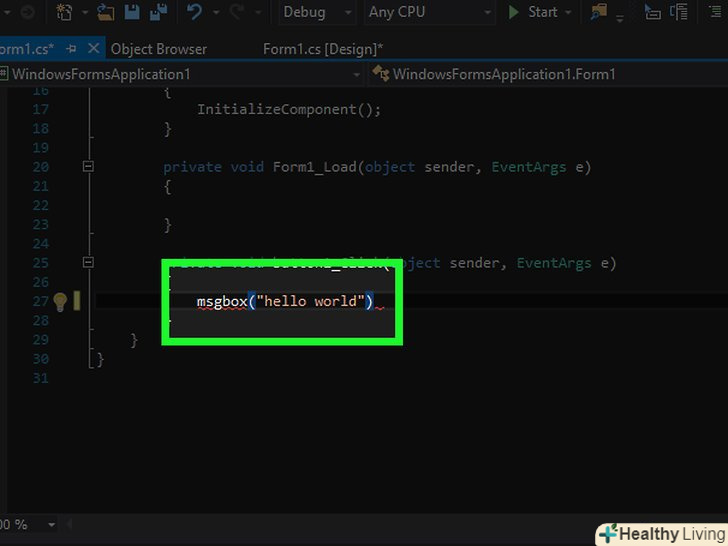Pin the Form1.cs tab
728x546 pixels.
71,48
